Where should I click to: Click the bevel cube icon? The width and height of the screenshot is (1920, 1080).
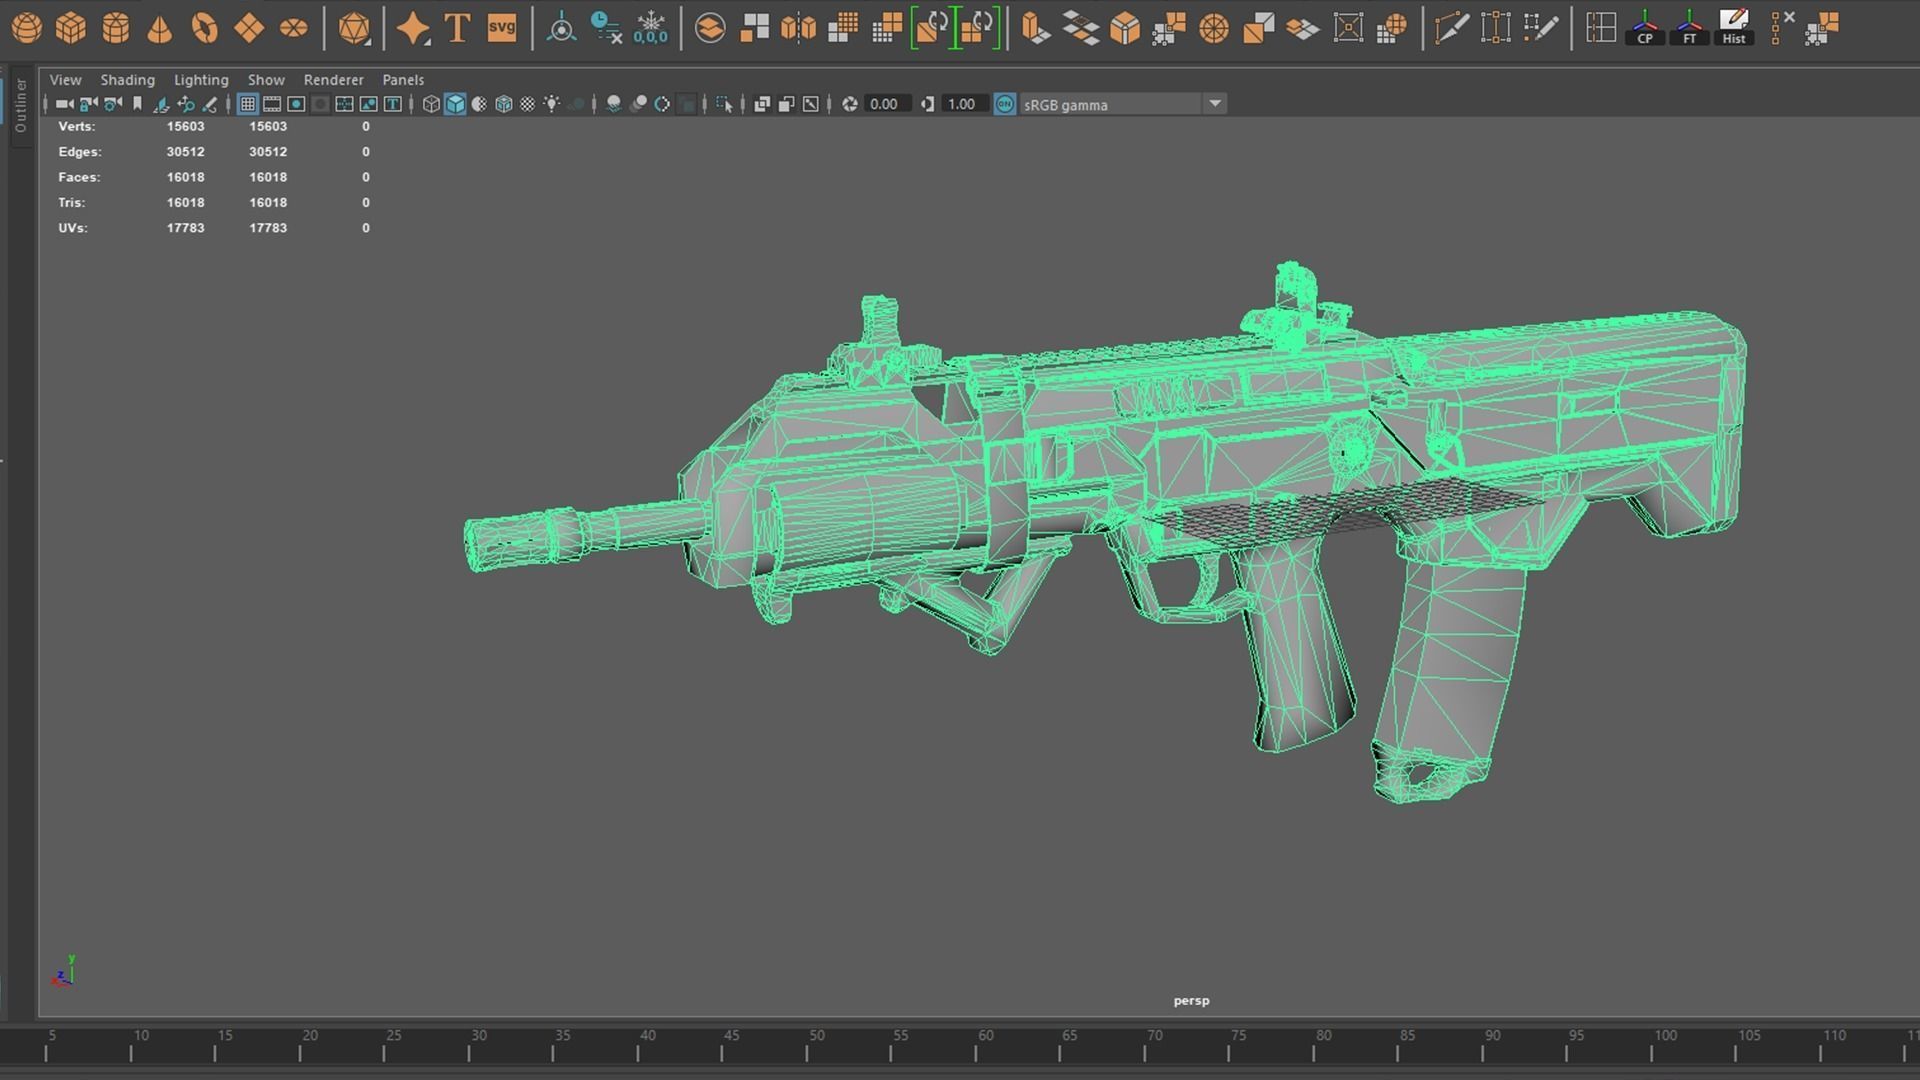(x=1125, y=28)
